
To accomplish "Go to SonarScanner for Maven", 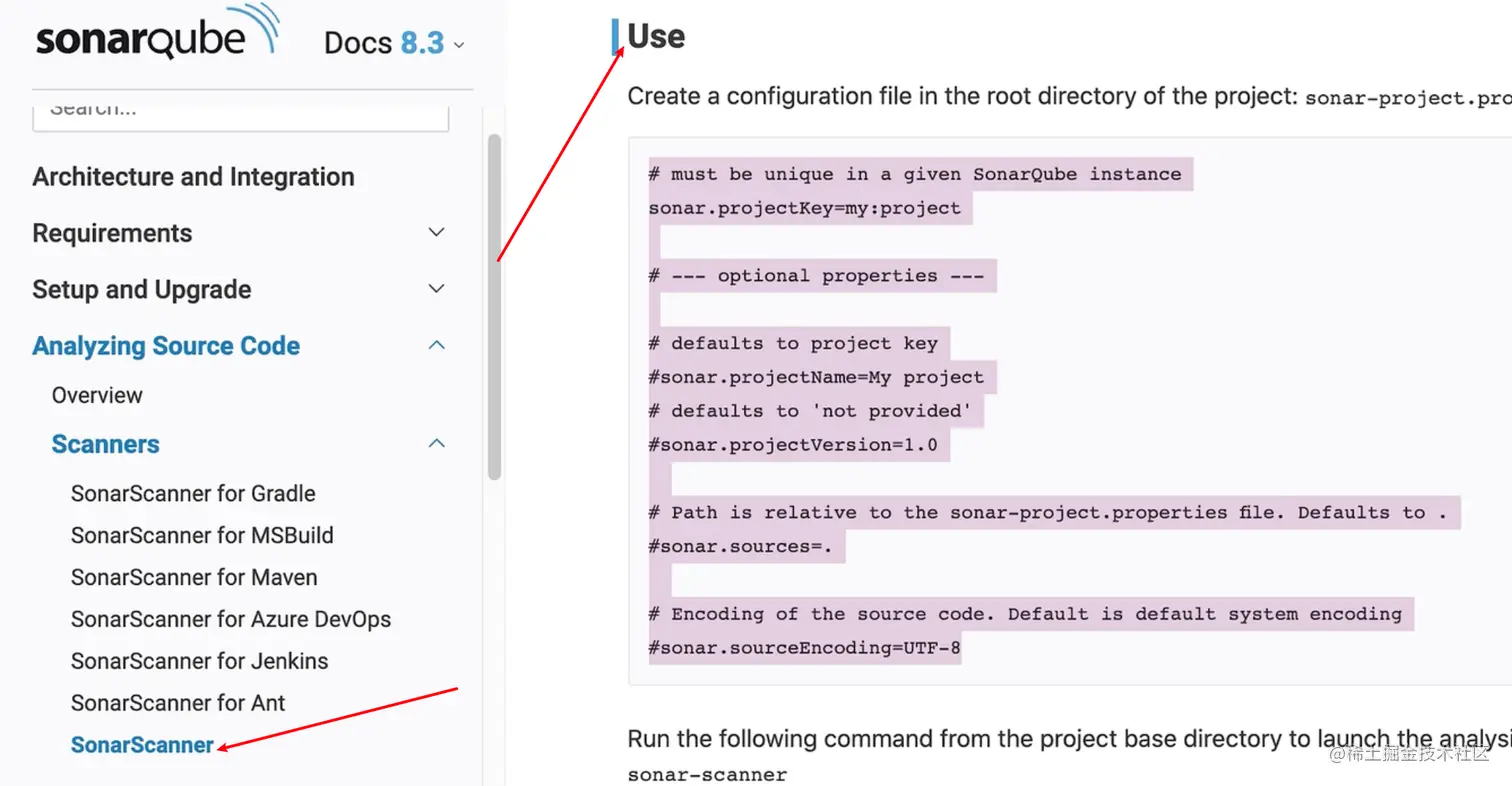I will click(194, 578).
